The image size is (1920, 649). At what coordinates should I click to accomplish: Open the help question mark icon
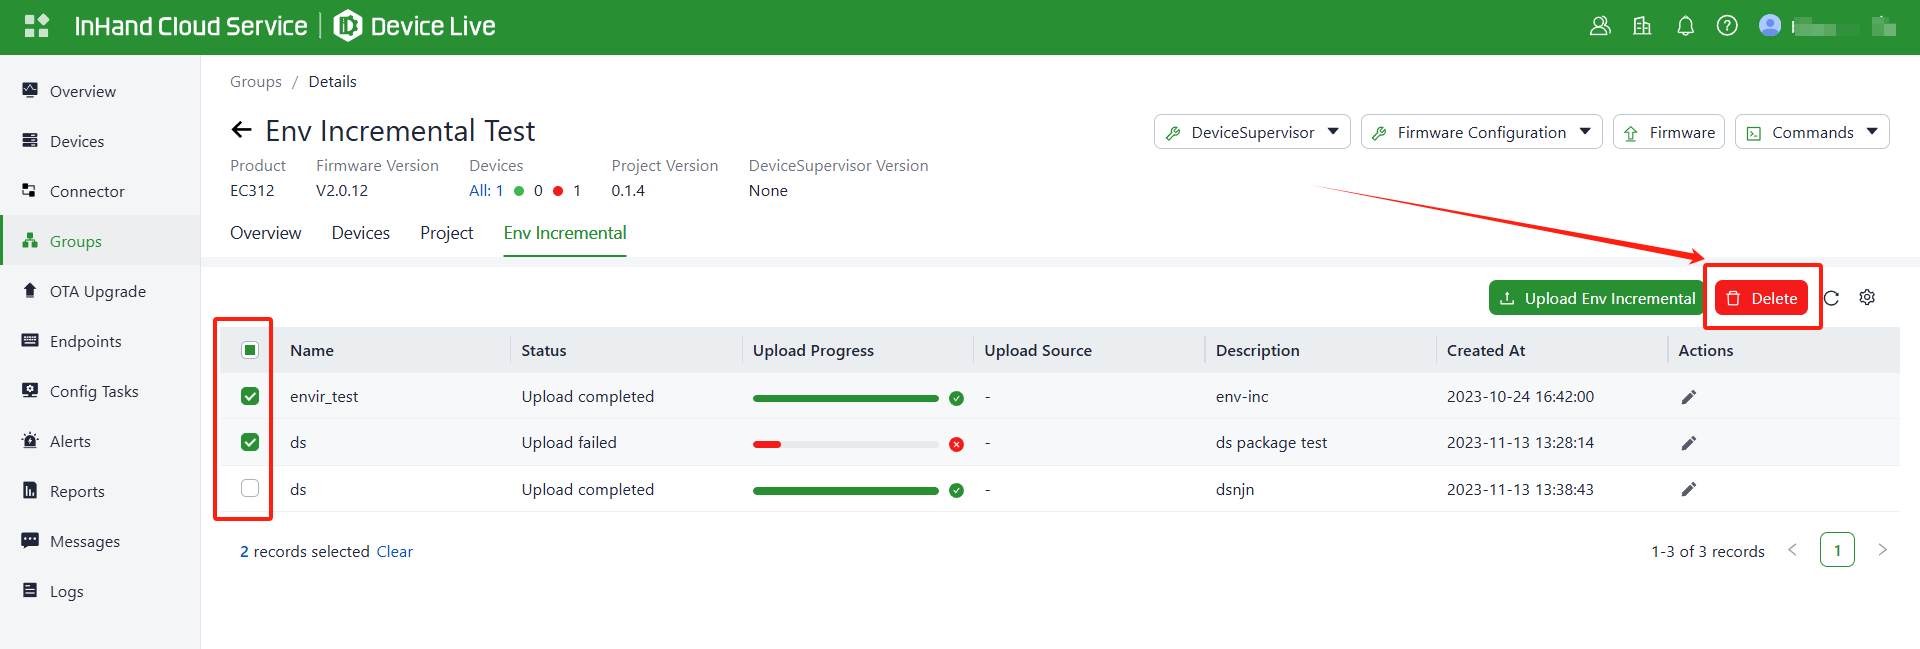(1727, 26)
